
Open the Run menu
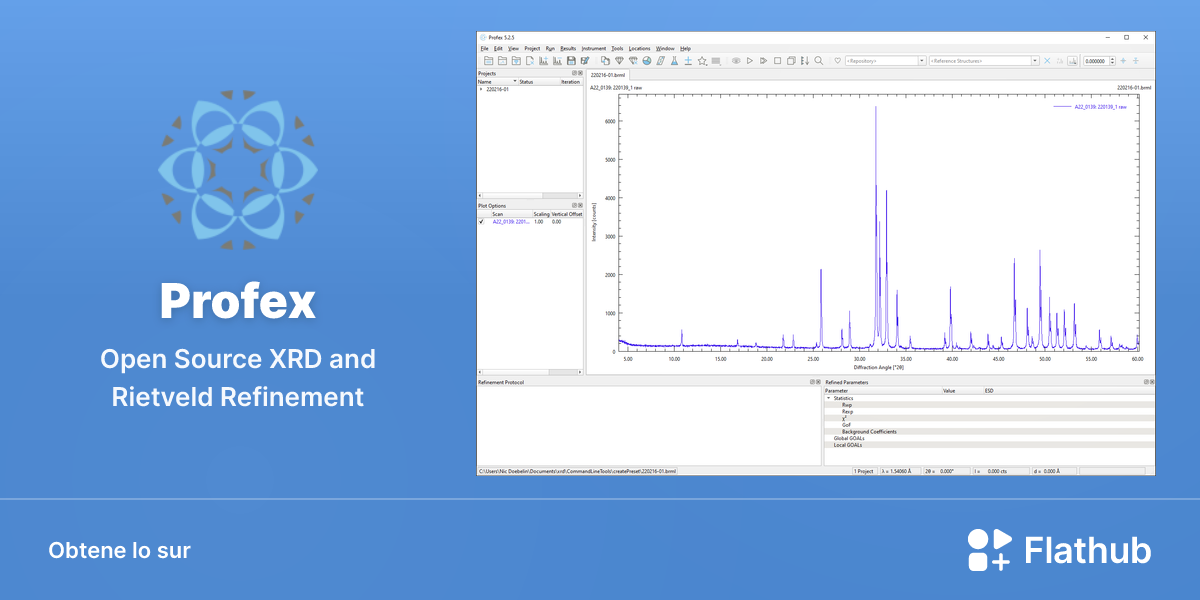click(550, 48)
